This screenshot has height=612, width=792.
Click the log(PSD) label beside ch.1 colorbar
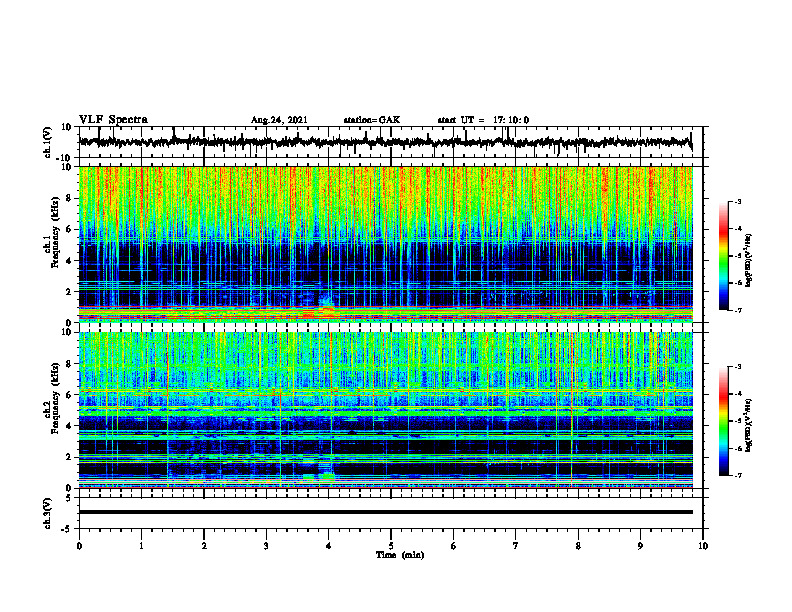[x=749, y=261]
